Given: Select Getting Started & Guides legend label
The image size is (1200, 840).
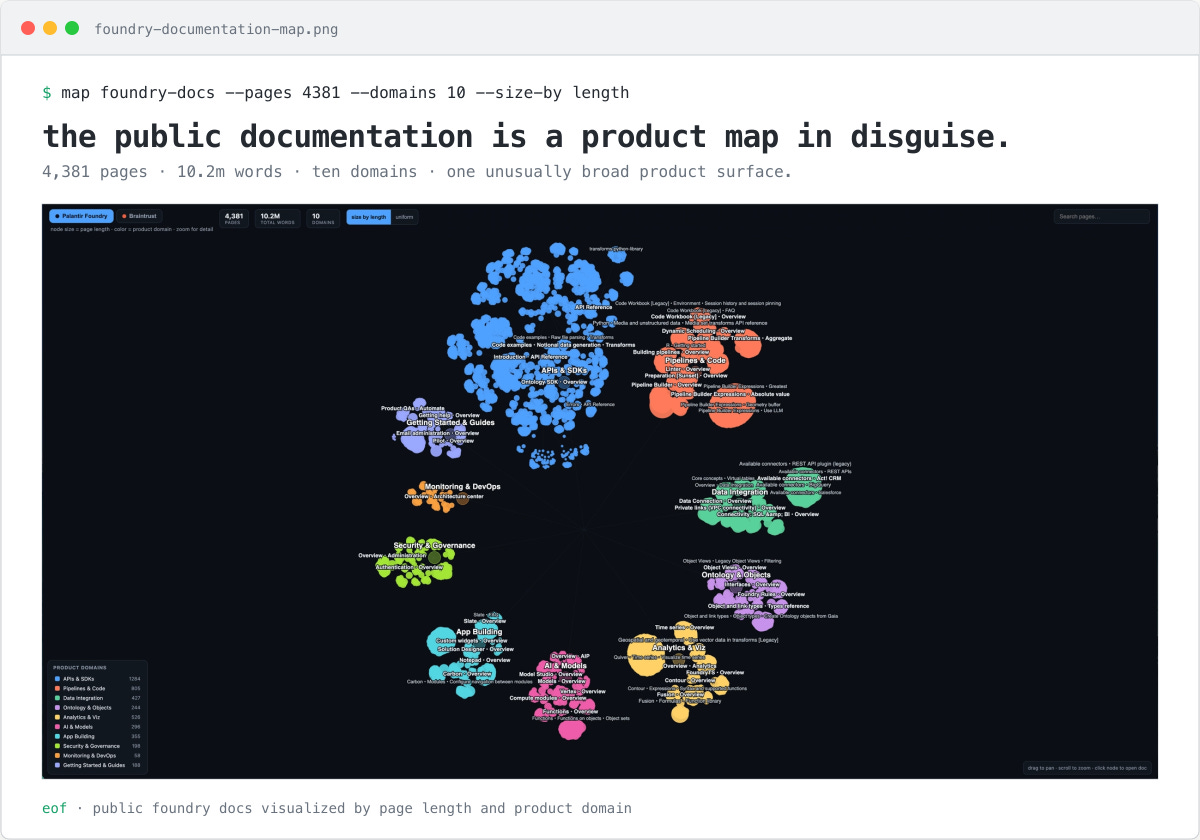Looking at the screenshot, I should (94, 765).
